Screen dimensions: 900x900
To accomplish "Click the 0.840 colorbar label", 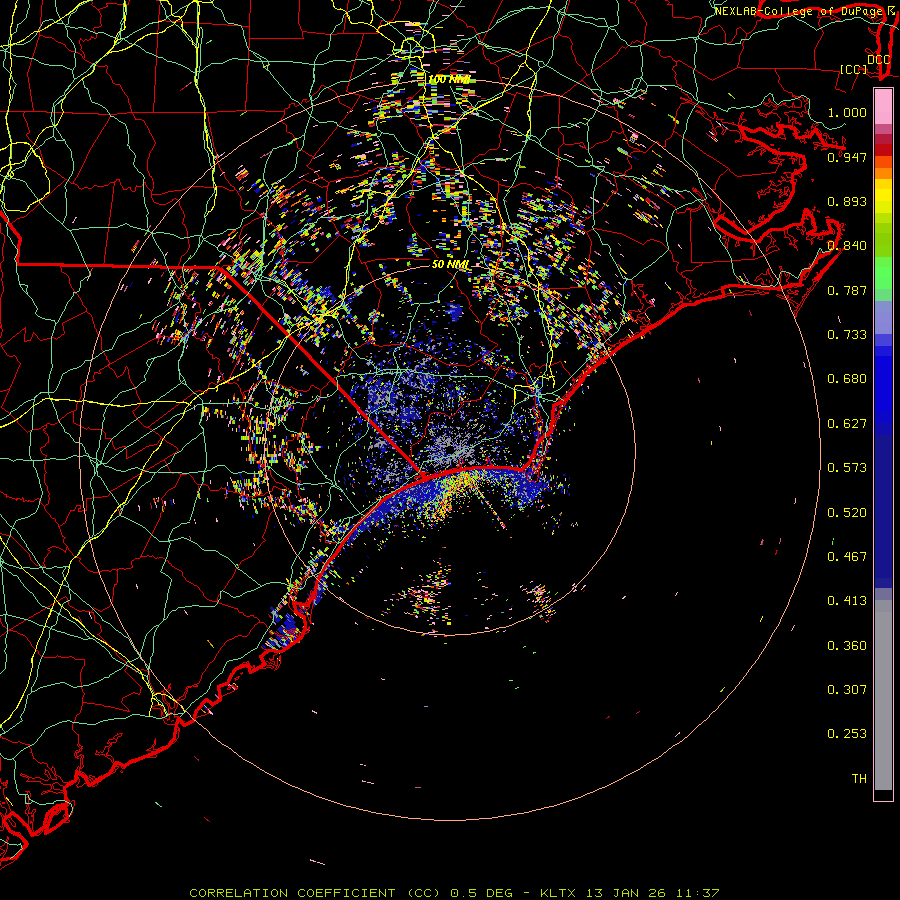I will (847, 245).
